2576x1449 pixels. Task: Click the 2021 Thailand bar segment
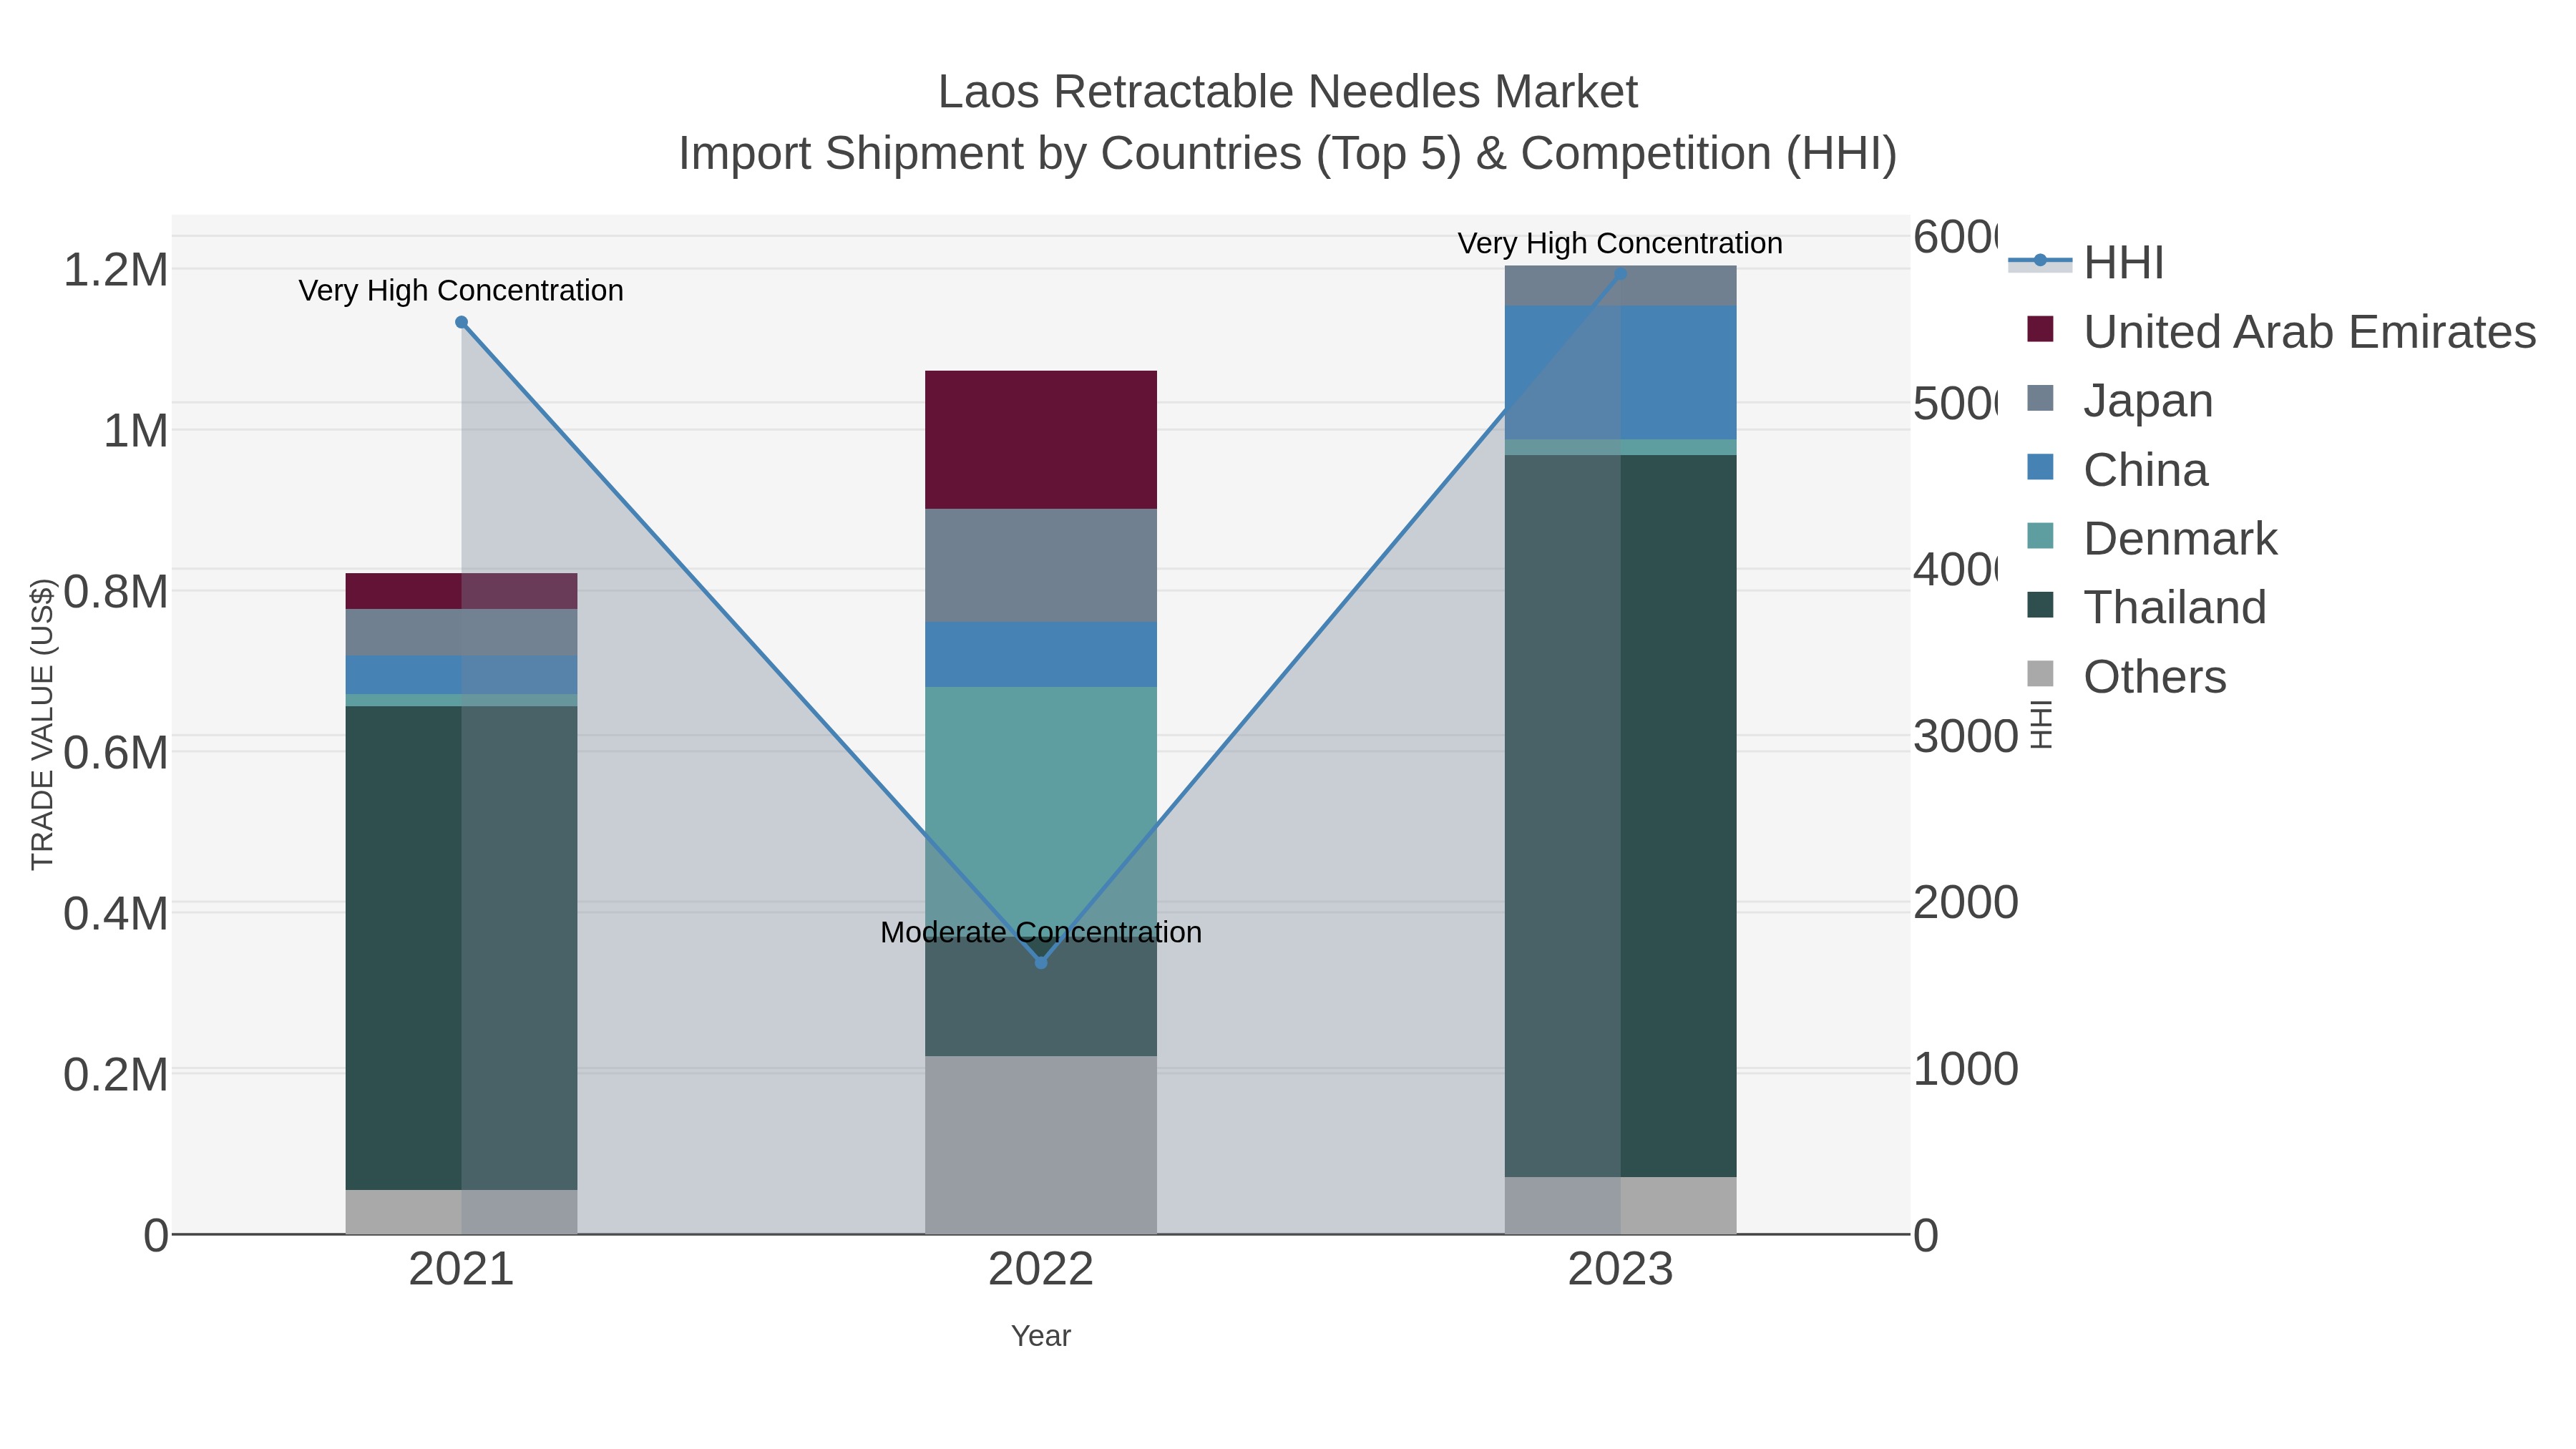coord(461,948)
